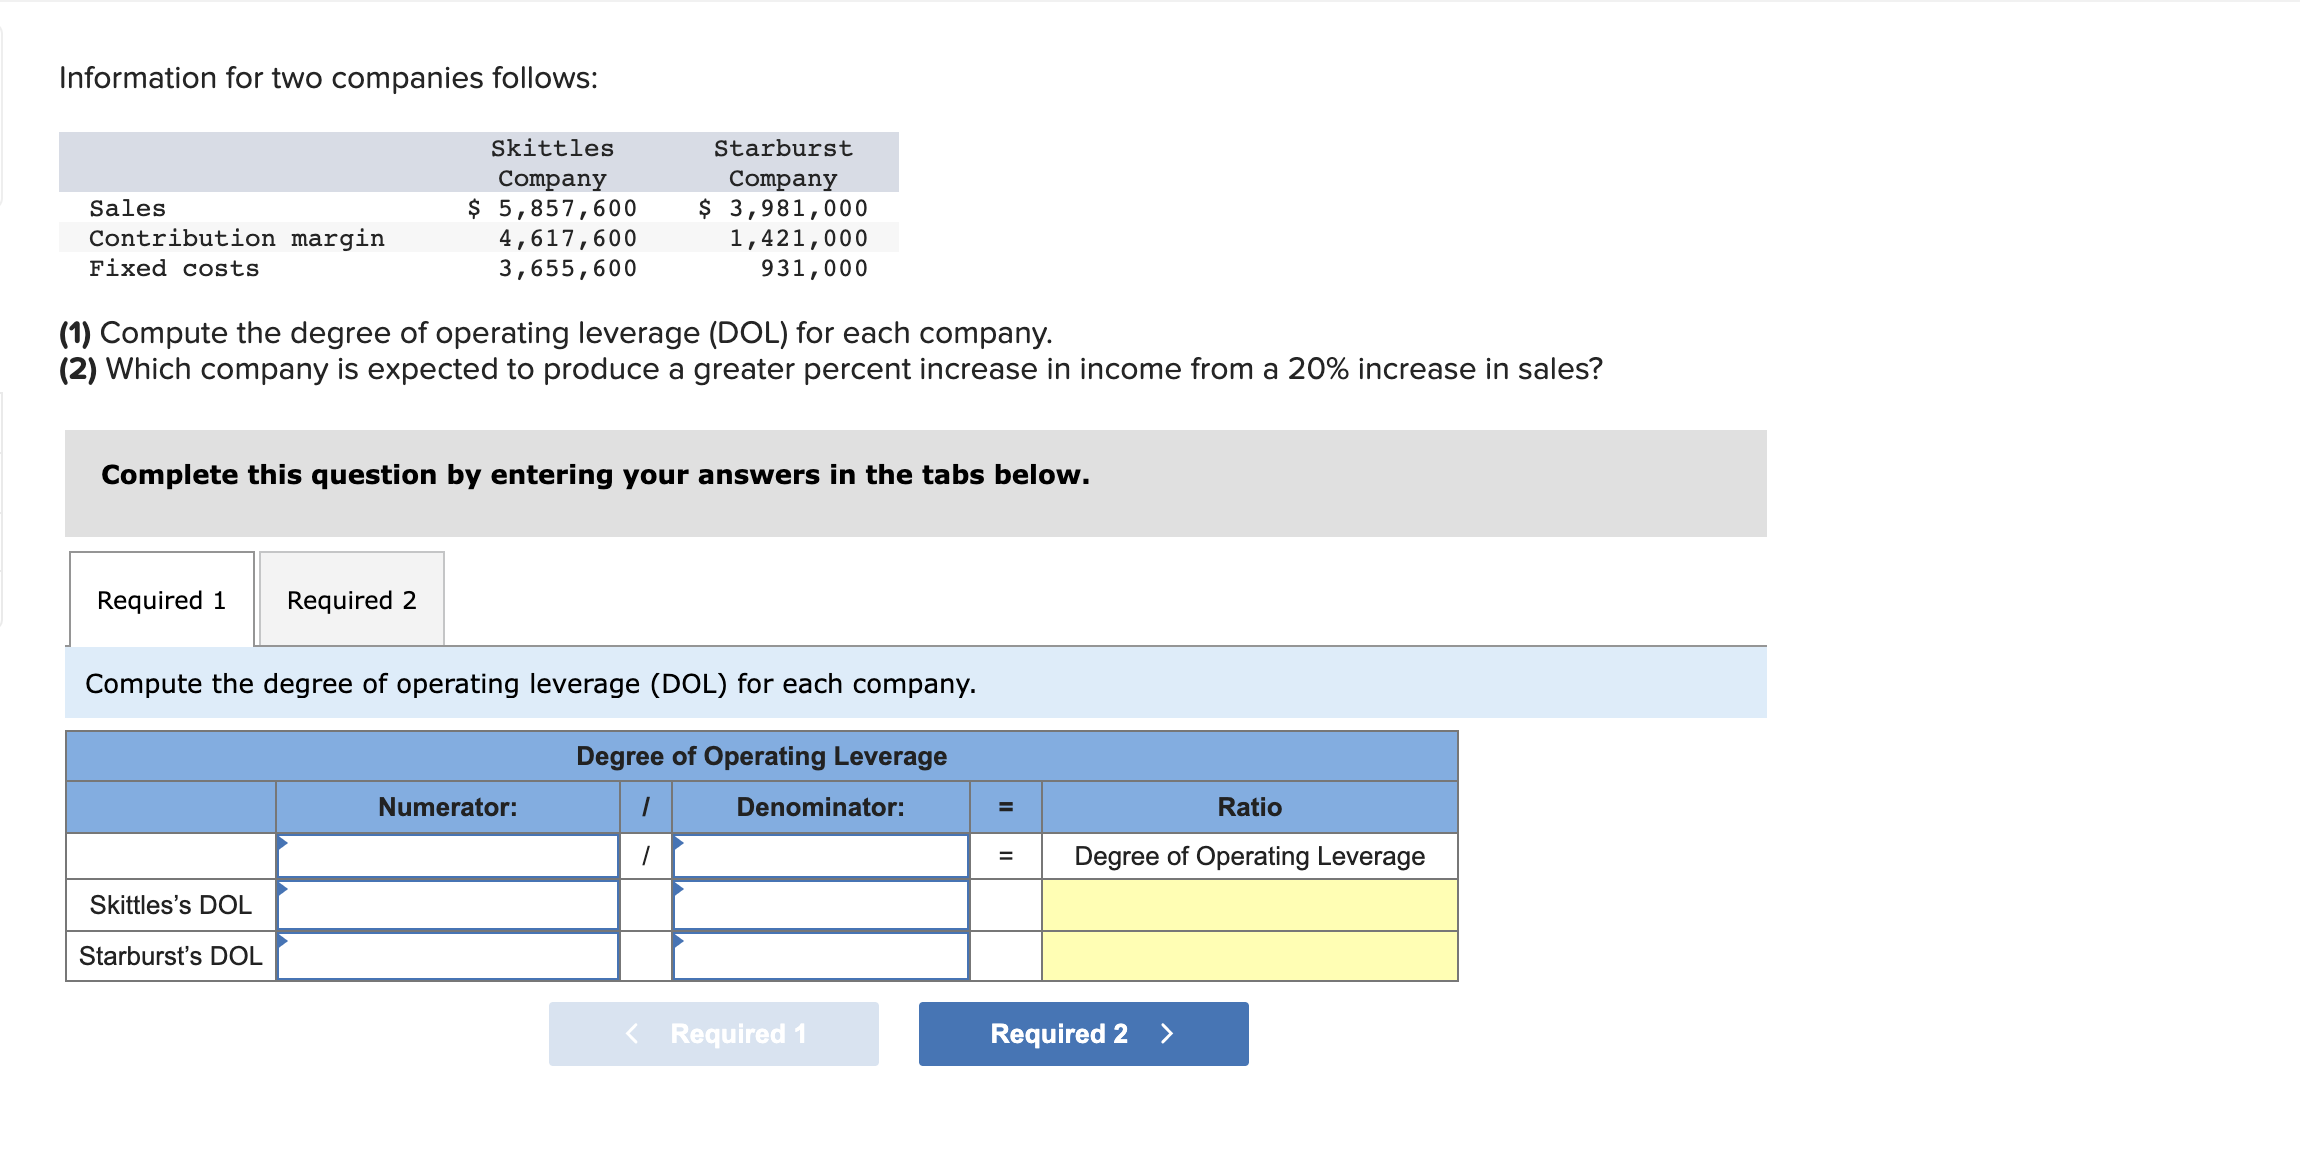Click Starburst fixed costs 931,000
This screenshot has height=1165, width=2300.
point(814,268)
